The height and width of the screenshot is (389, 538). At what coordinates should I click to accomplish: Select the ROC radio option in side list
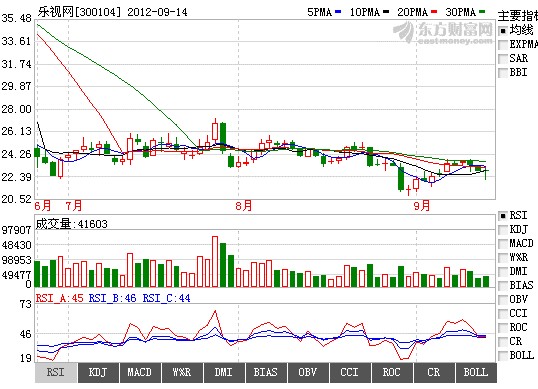tap(503, 328)
